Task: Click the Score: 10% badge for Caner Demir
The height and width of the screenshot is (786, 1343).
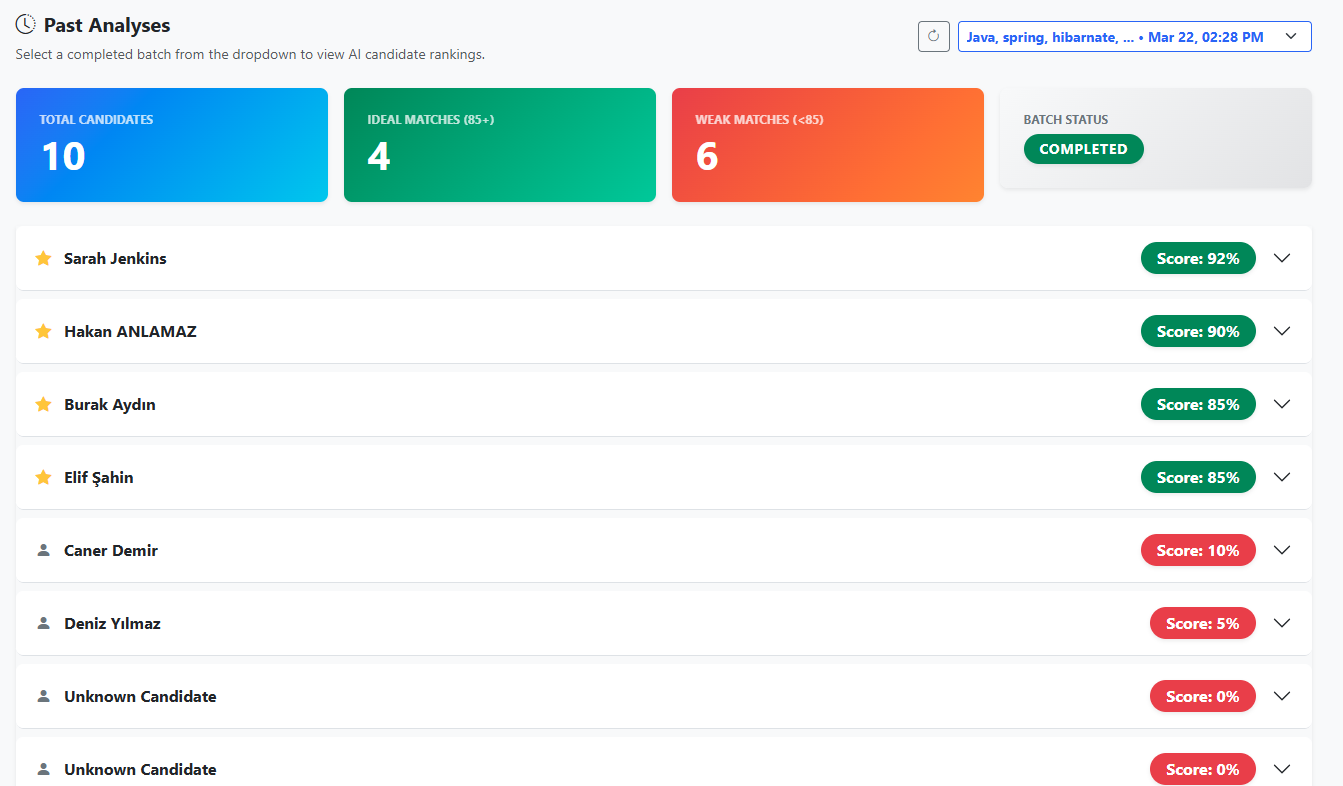Action: click(1198, 550)
